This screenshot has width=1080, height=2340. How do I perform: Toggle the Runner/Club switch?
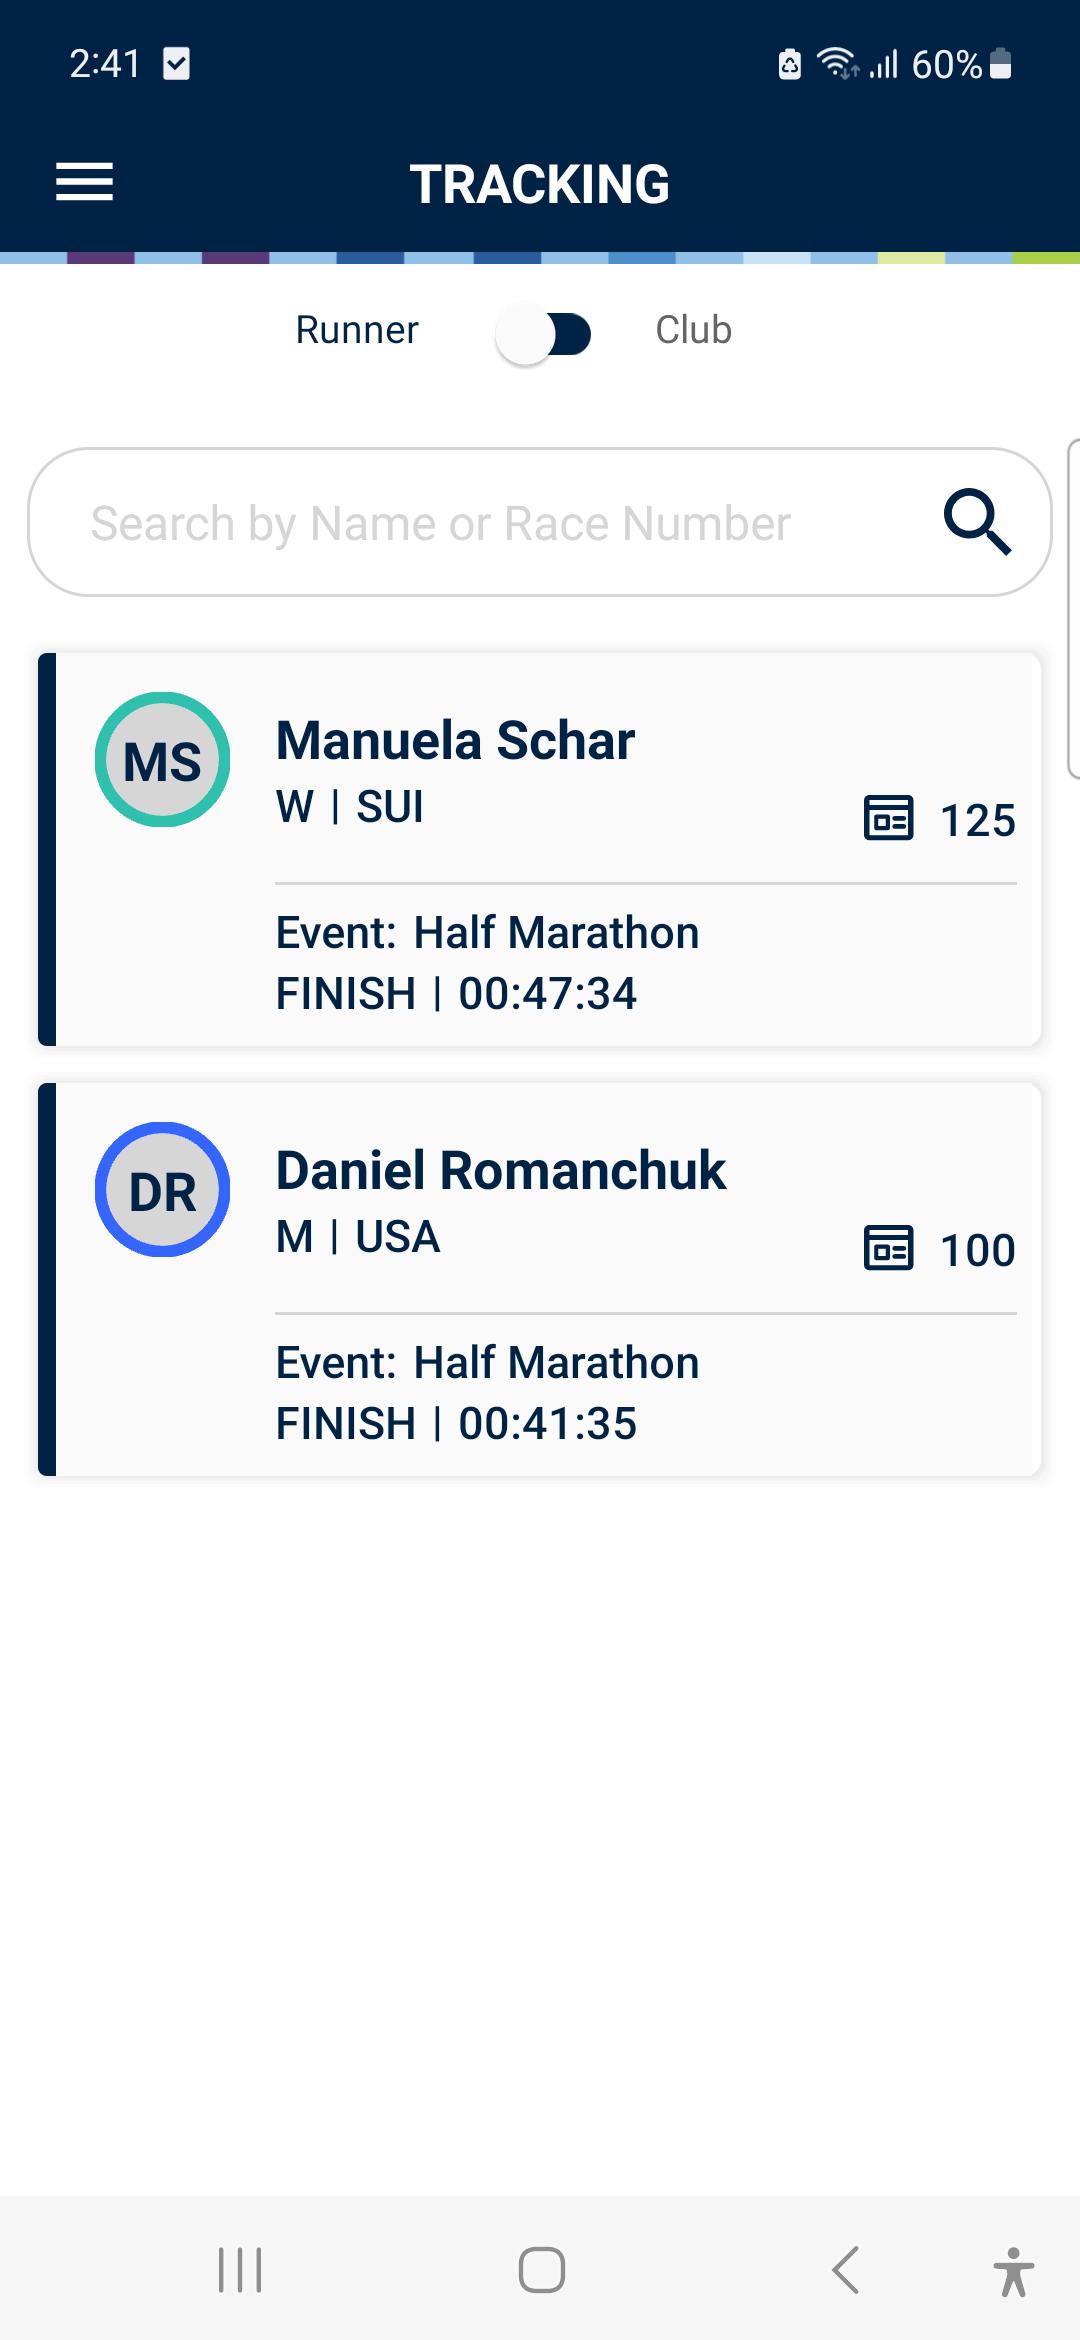[x=544, y=334]
